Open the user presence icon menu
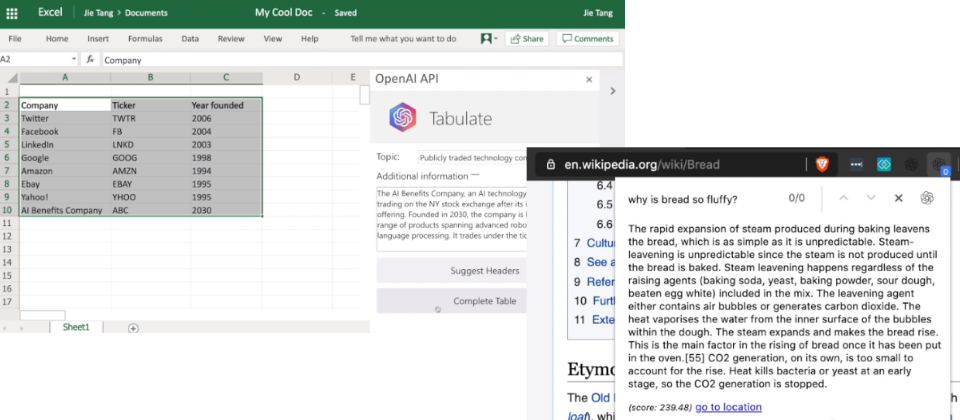The image size is (960, 420). pyautogui.click(x=488, y=39)
